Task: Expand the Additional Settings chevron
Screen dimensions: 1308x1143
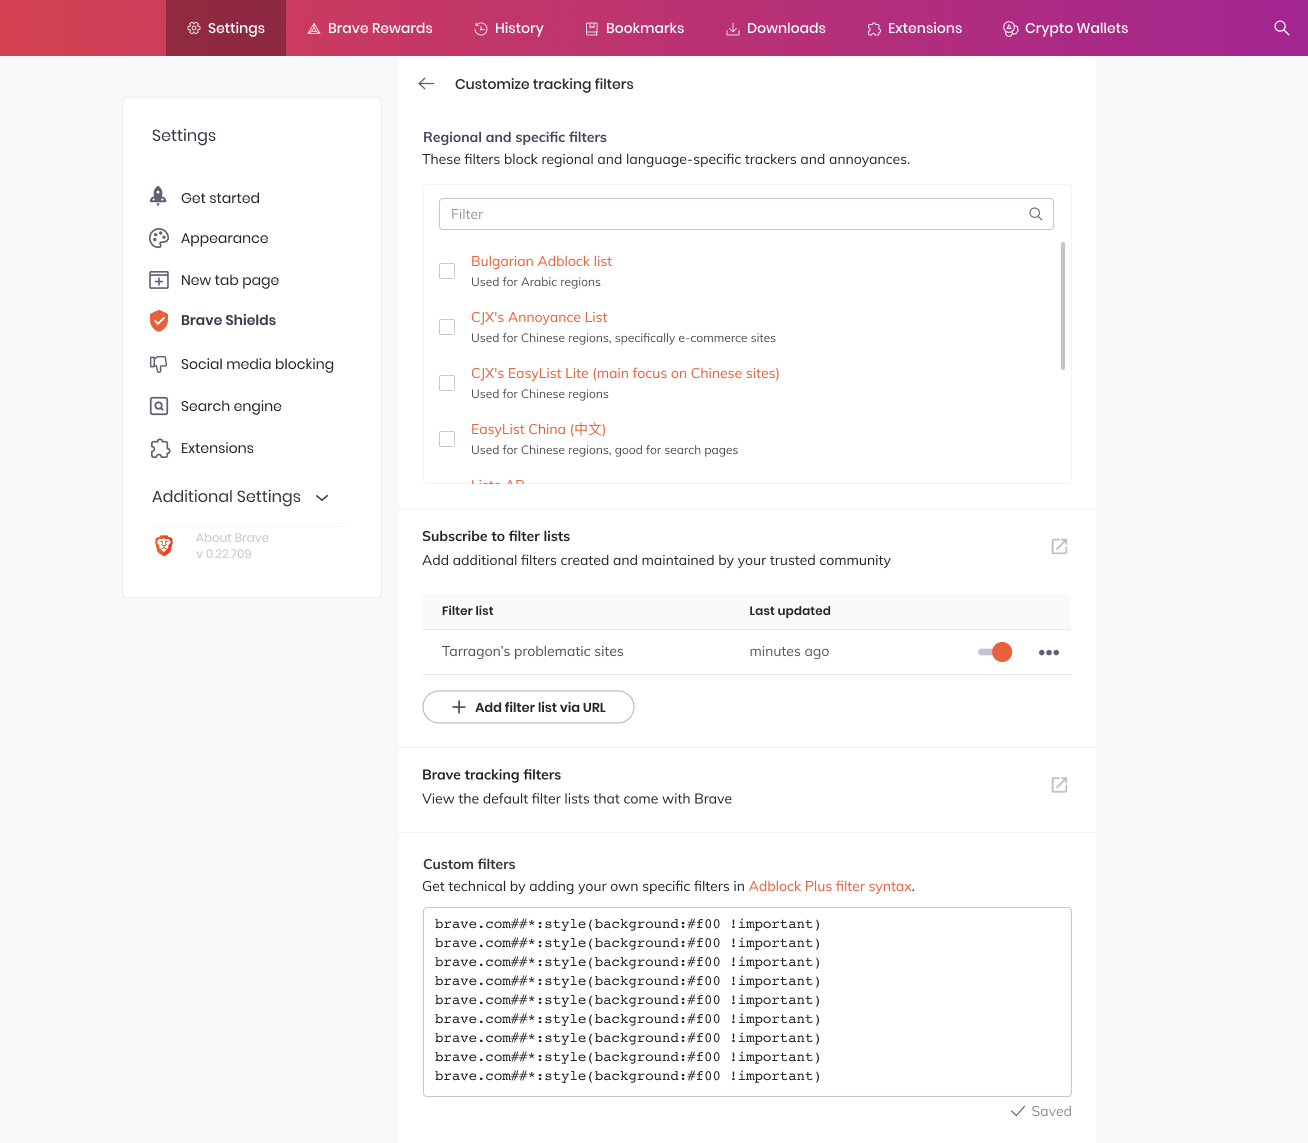Action: pos(322,497)
